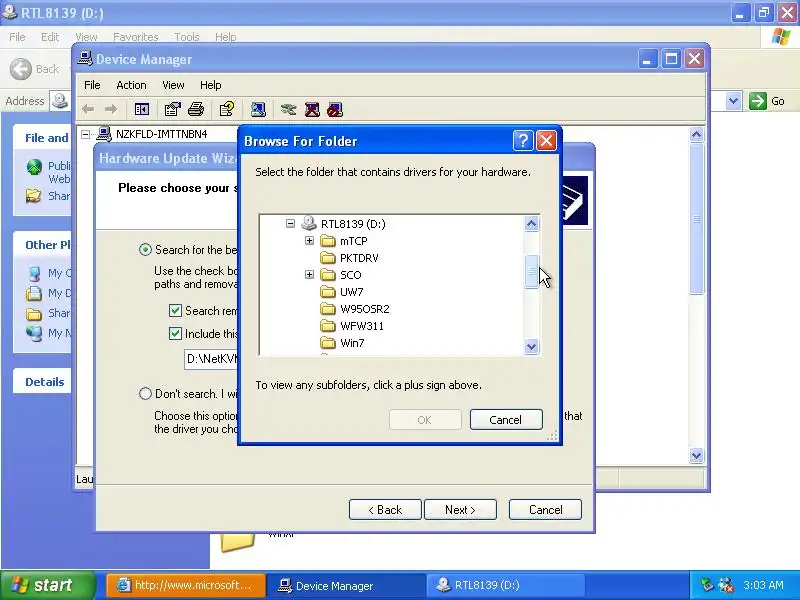This screenshot has height=600, width=800.
Task: Click the question mark help button in Browse For Folder
Action: pos(523,140)
